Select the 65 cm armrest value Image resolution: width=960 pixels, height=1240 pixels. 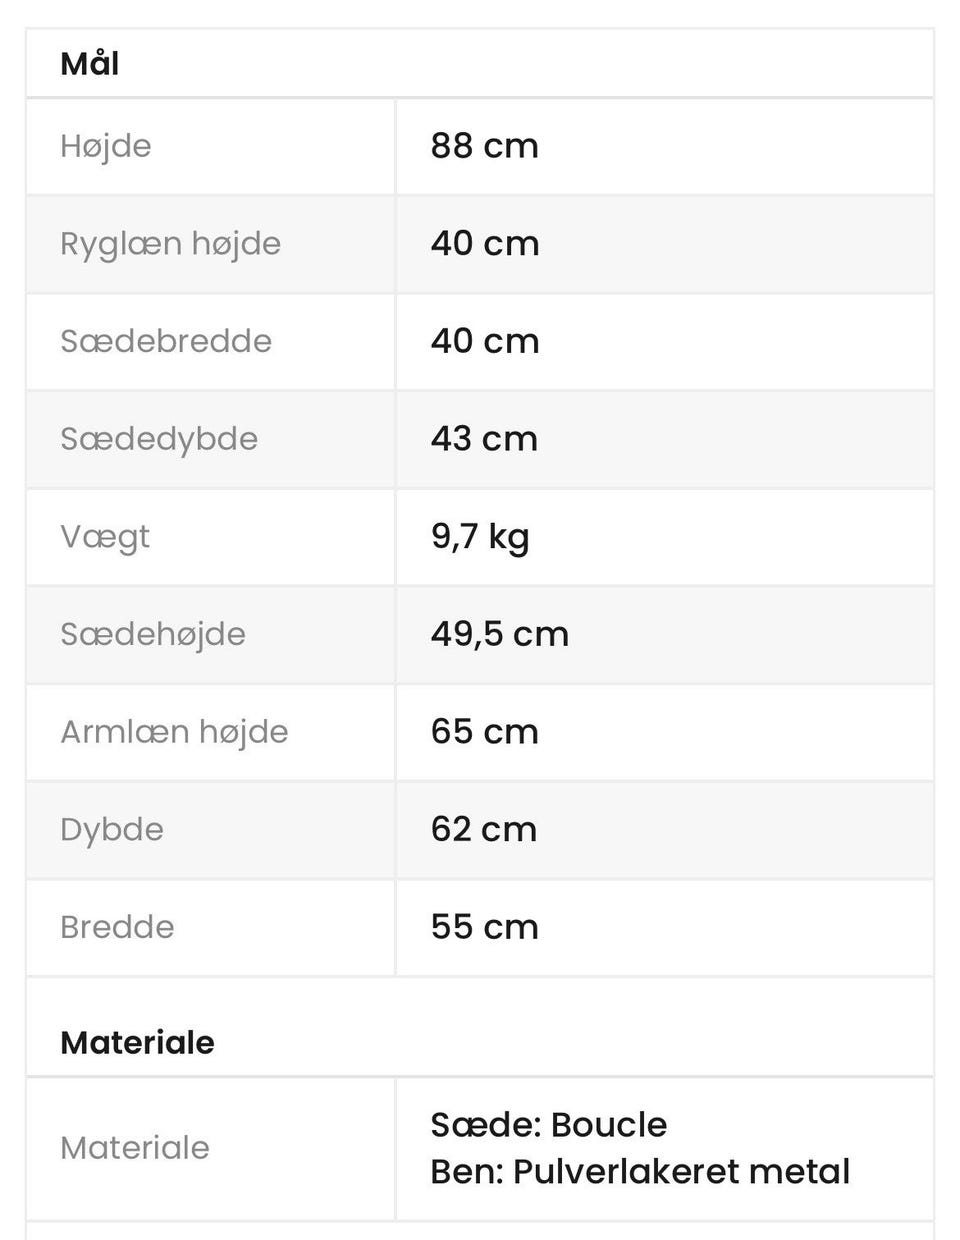(x=485, y=732)
